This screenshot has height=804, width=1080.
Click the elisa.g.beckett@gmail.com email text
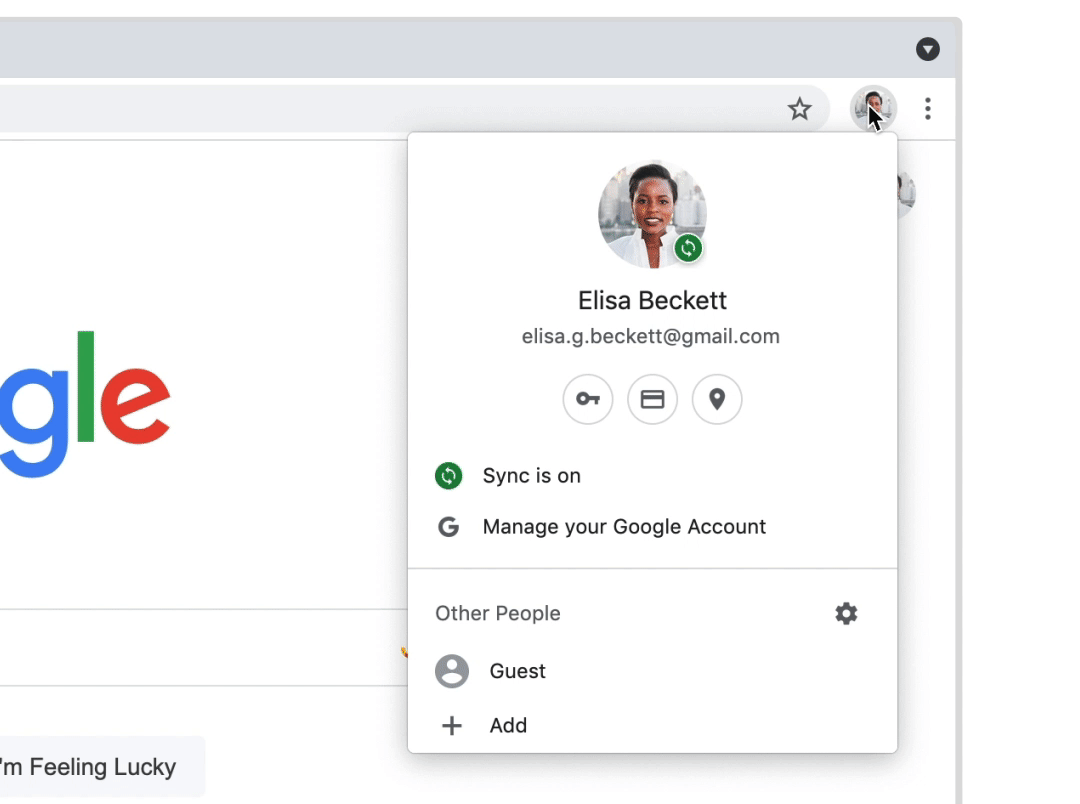tap(650, 337)
